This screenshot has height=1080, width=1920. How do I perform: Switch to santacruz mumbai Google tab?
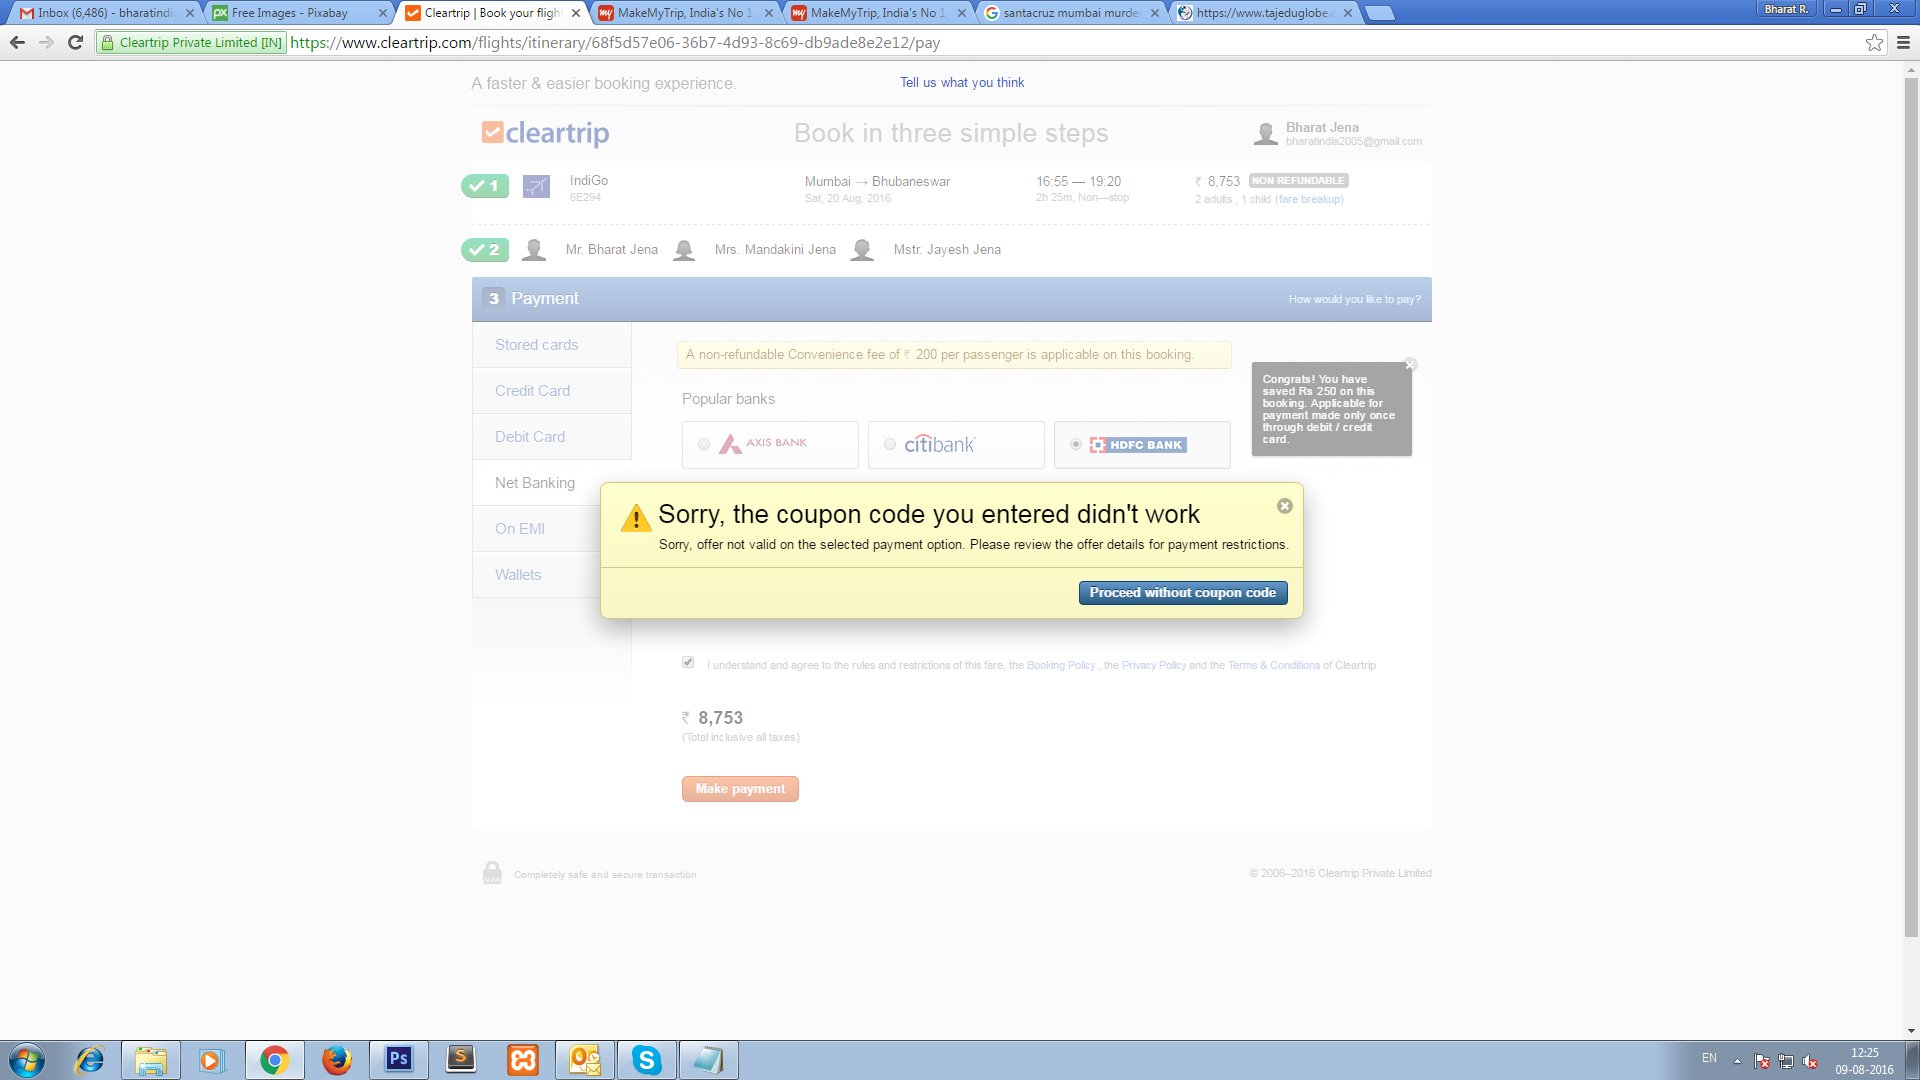click(x=1070, y=13)
